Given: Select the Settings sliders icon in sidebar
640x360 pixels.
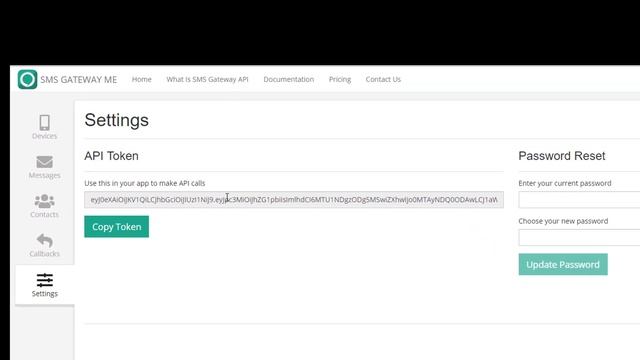Looking at the screenshot, I should click(44, 280).
